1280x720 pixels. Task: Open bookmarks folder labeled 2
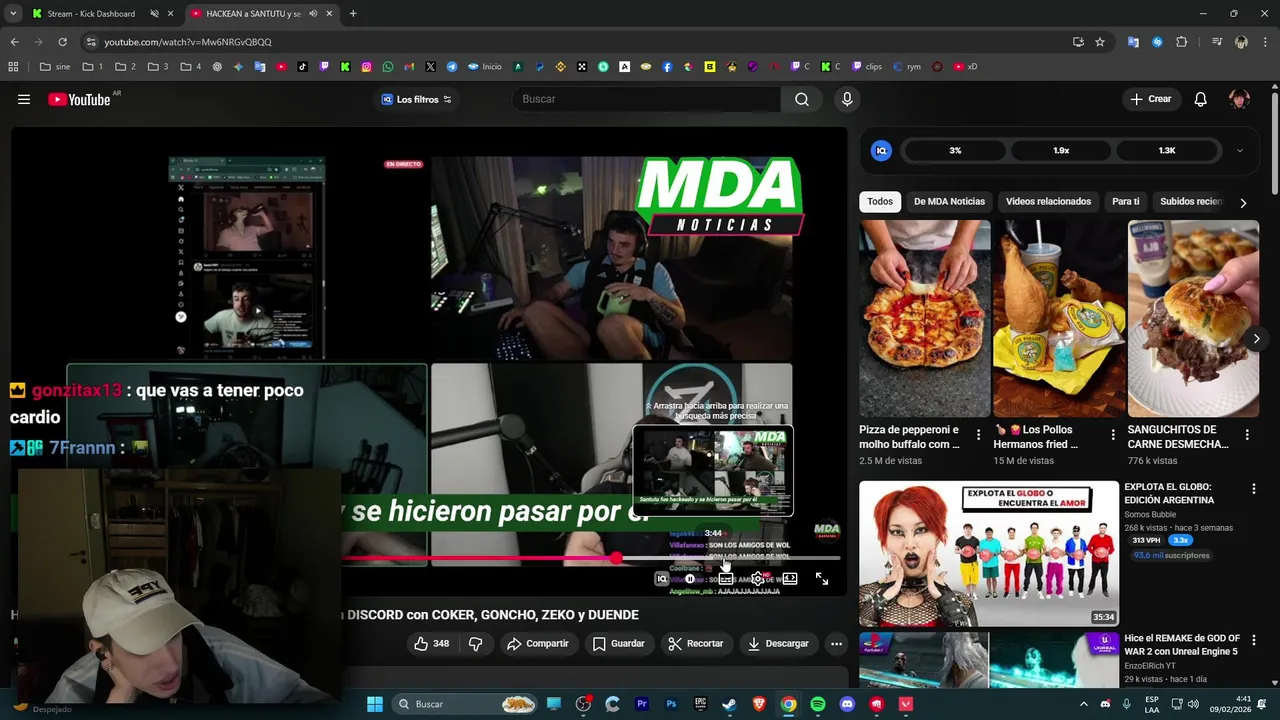pos(125,67)
